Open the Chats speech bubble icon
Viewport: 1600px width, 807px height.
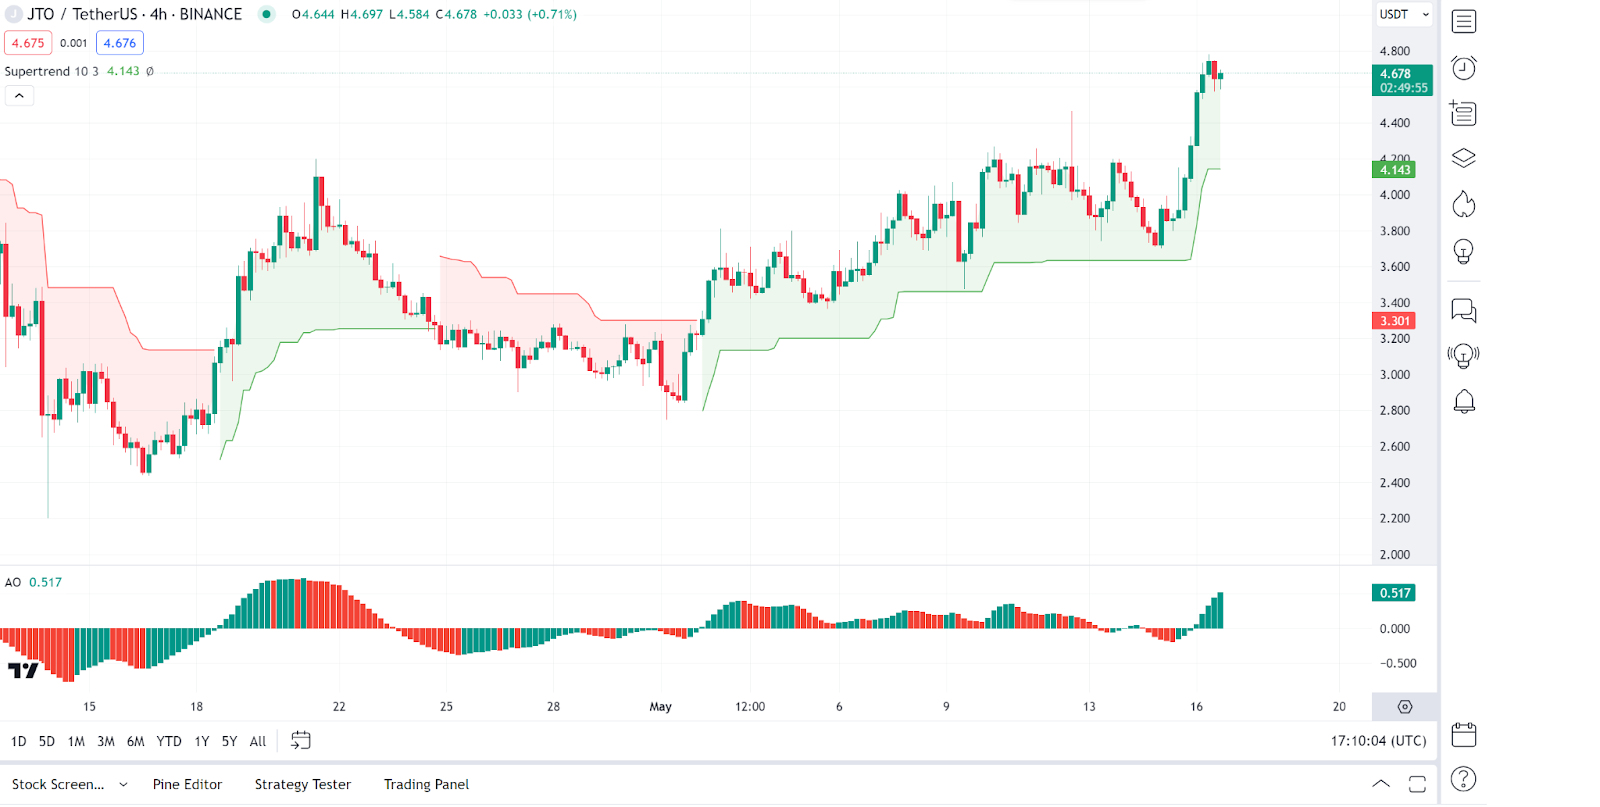[x=1464, y=311]
